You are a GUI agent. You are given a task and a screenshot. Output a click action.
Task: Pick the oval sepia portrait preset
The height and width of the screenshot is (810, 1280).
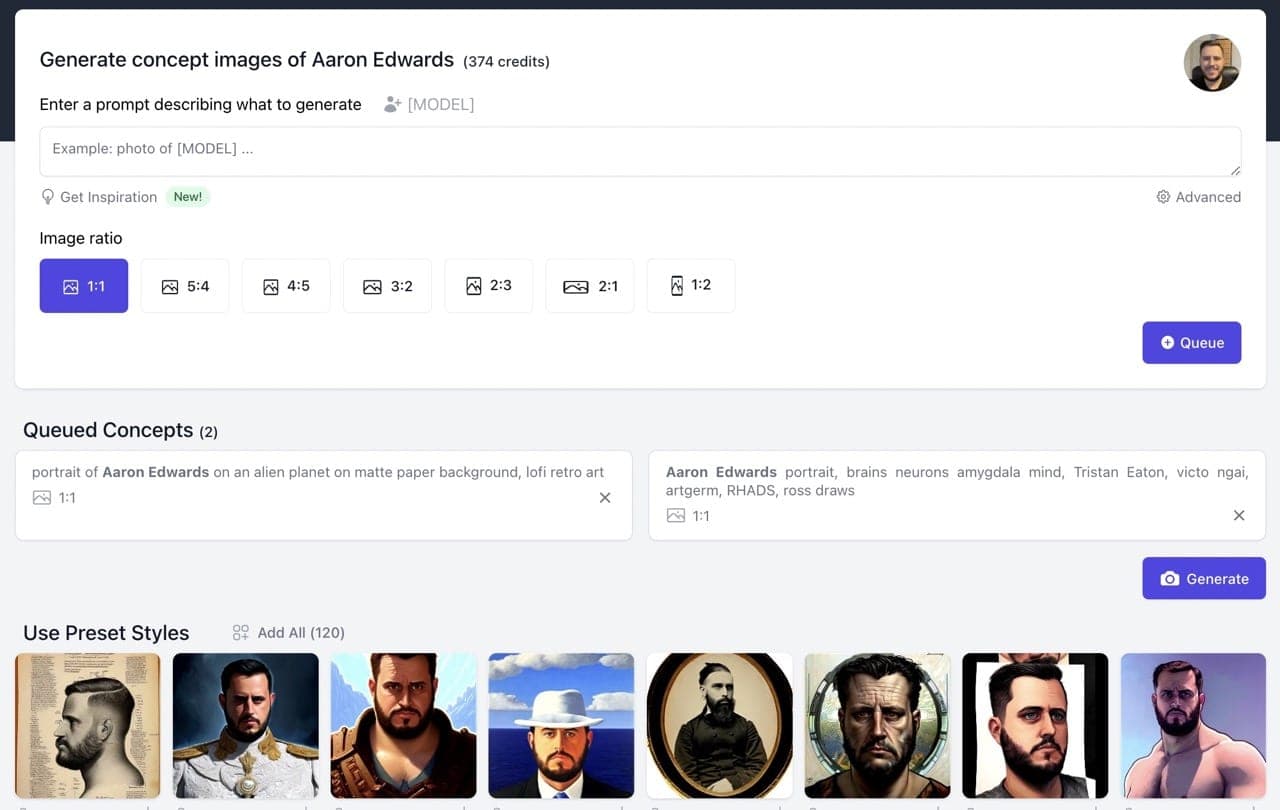coord(719,725)
